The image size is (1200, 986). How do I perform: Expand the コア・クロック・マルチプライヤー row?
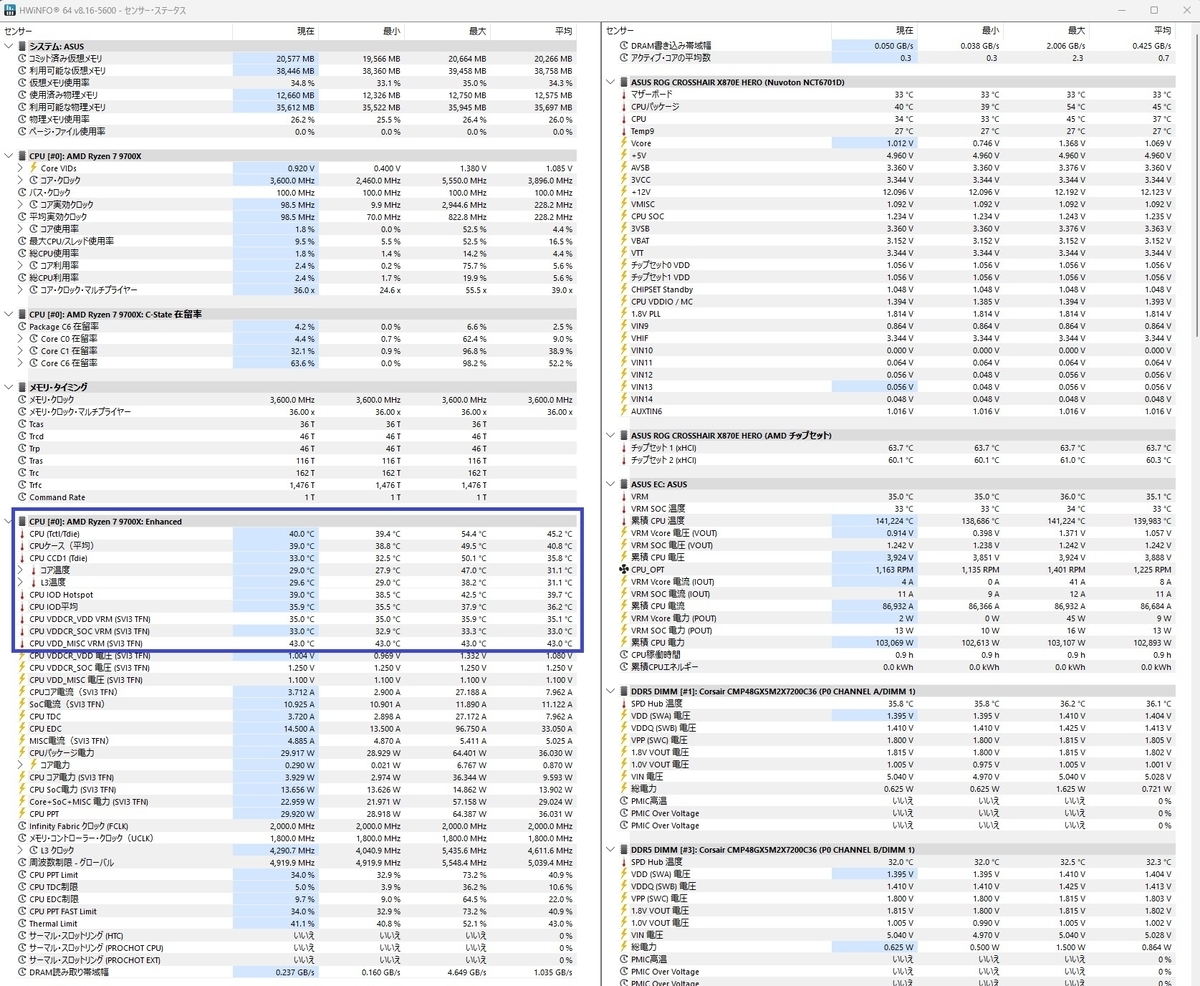coord(21,290)
